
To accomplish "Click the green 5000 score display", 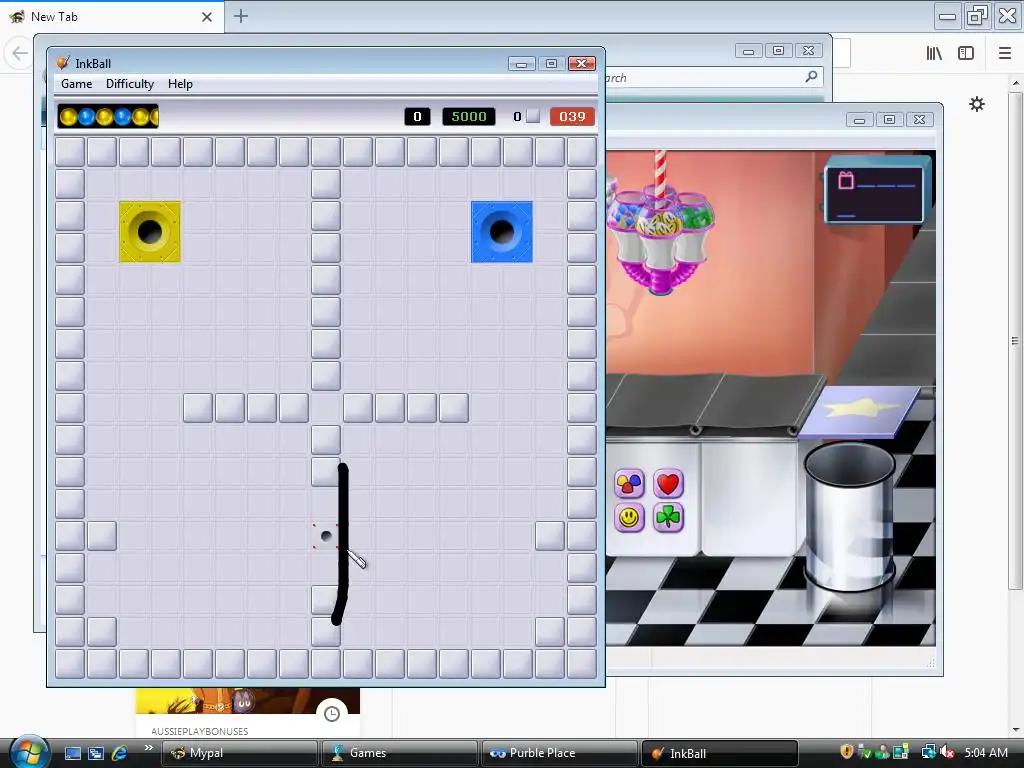I will (x=469, y=116).
